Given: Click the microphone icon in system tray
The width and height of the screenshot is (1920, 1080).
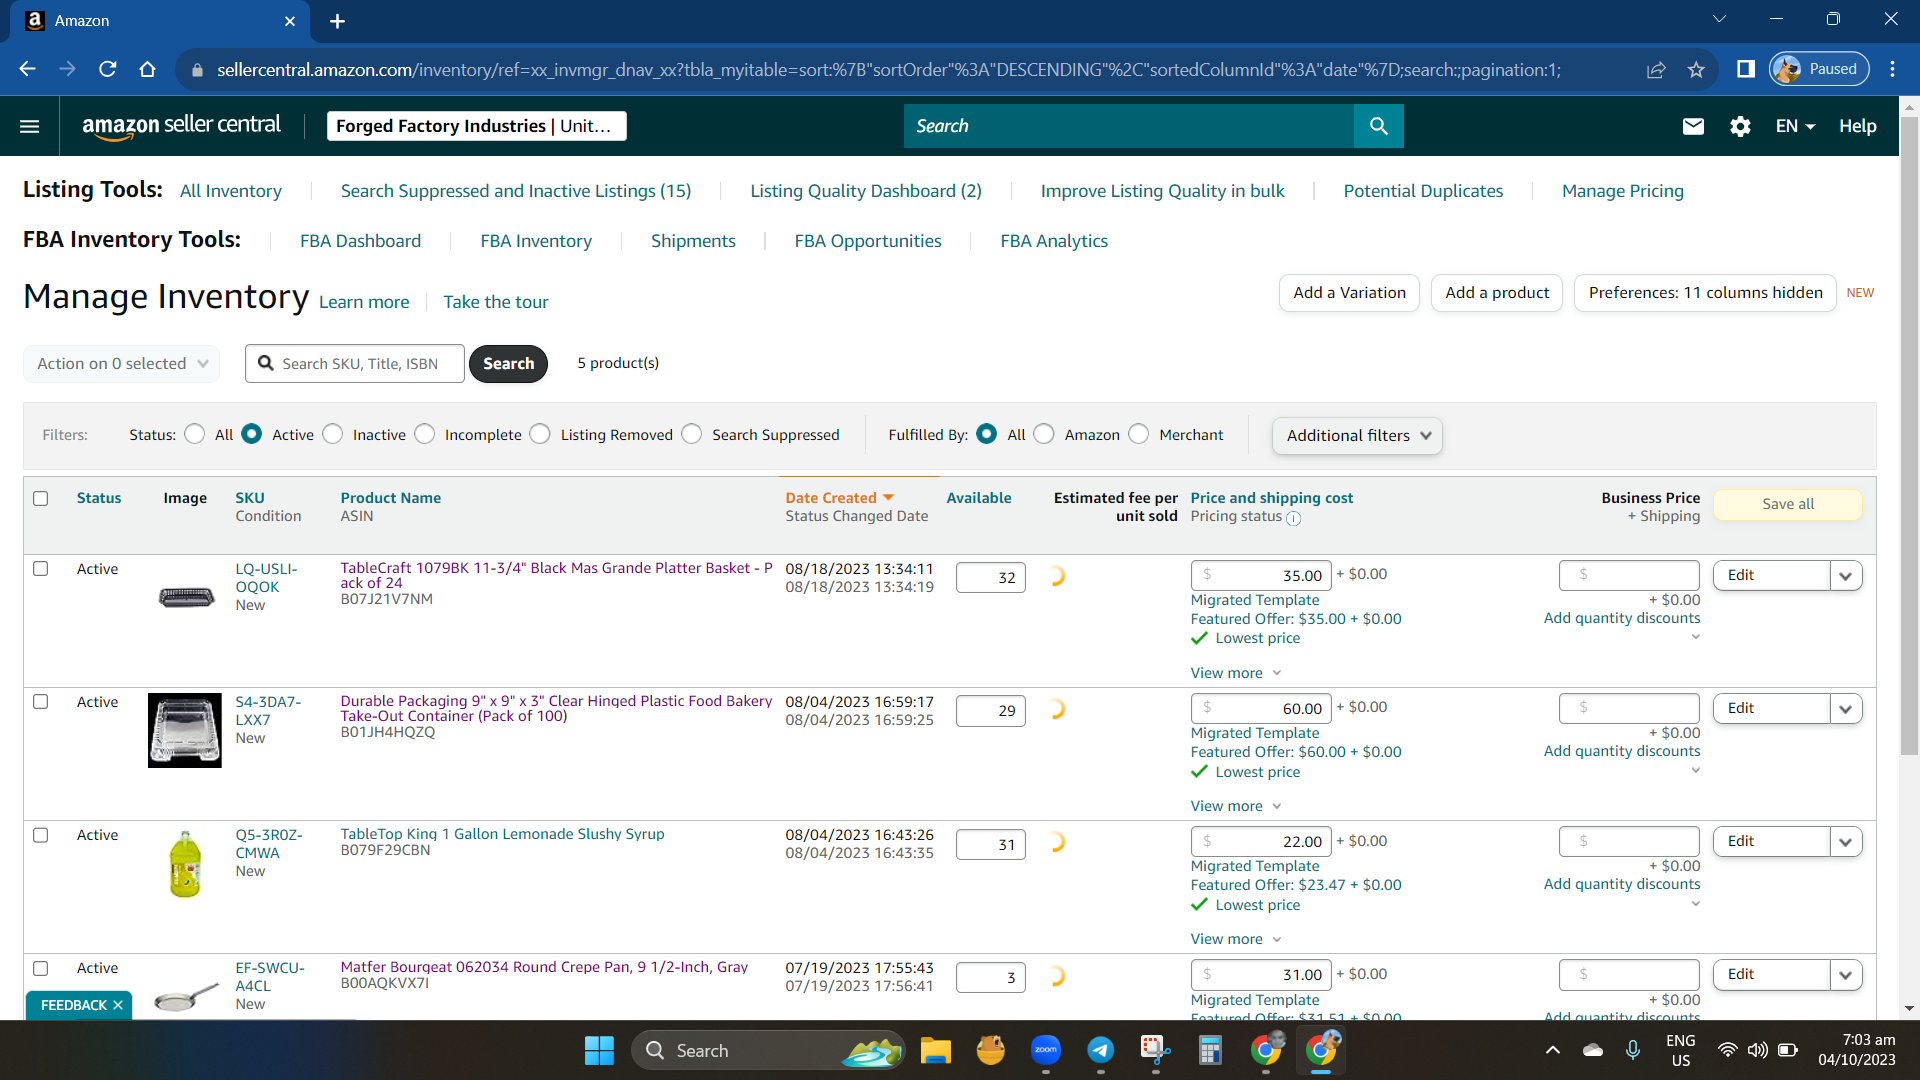Looking at the screenshot, I should click(x=1632, y=1050).
